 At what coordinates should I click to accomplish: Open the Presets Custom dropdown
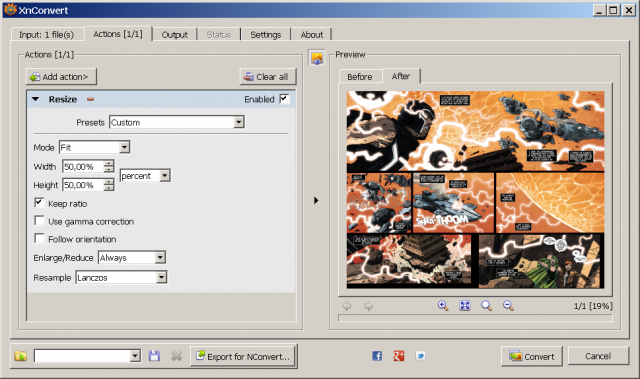pyautogui.click(x=177, y=122)
